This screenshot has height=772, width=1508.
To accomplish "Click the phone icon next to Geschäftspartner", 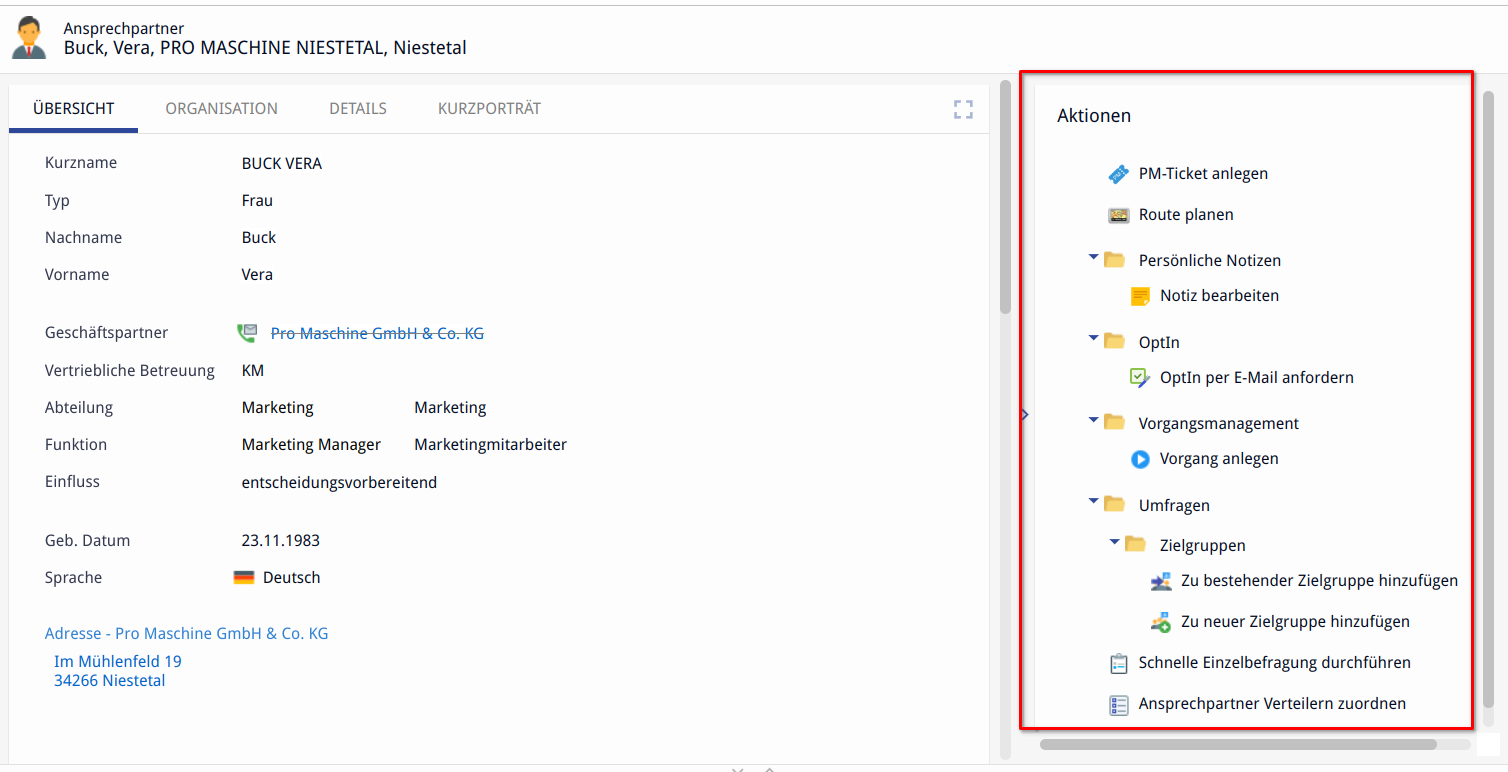I will pyautogui.click(x=246, y=333).
